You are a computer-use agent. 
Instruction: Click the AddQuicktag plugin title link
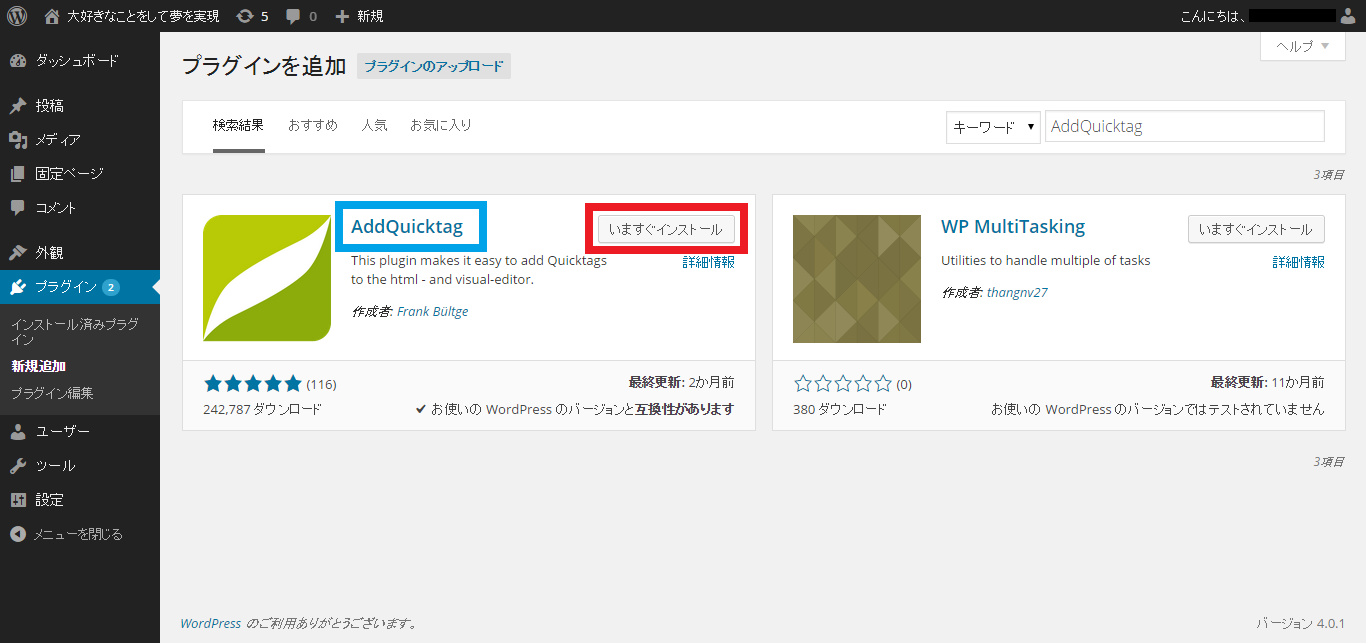(407, 226)
